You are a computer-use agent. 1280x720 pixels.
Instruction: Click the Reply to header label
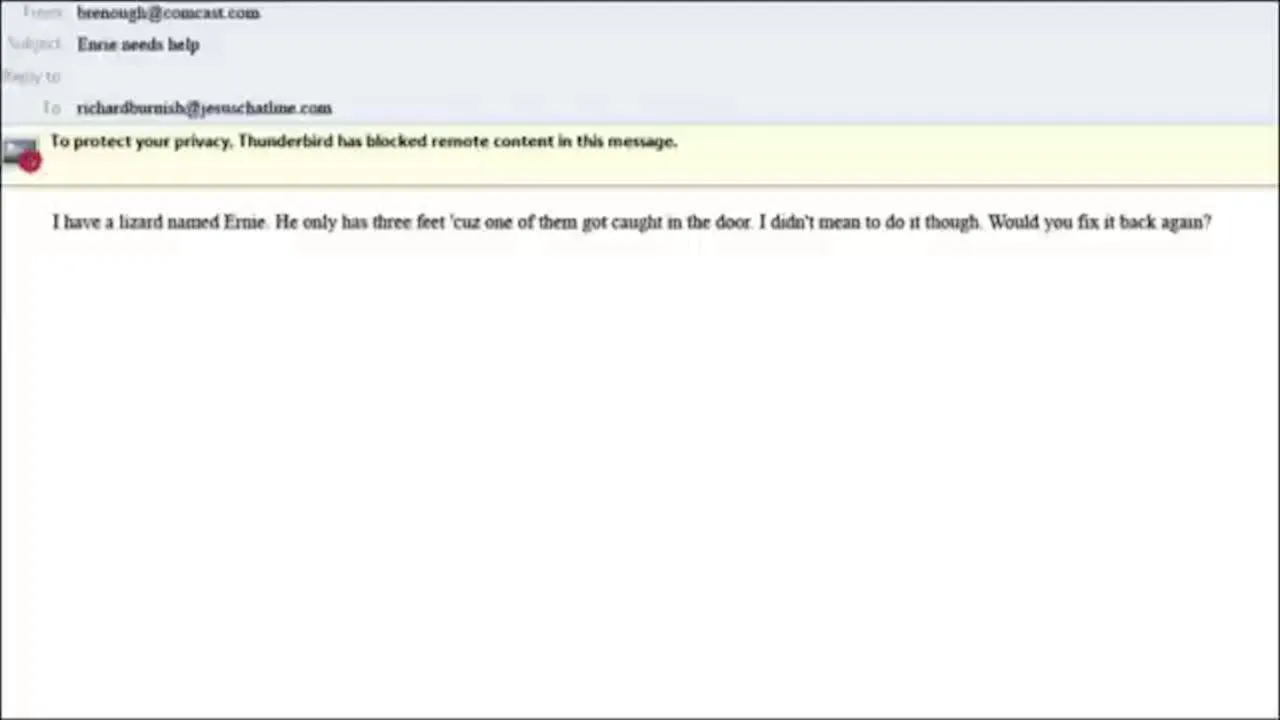coord(32,76)
